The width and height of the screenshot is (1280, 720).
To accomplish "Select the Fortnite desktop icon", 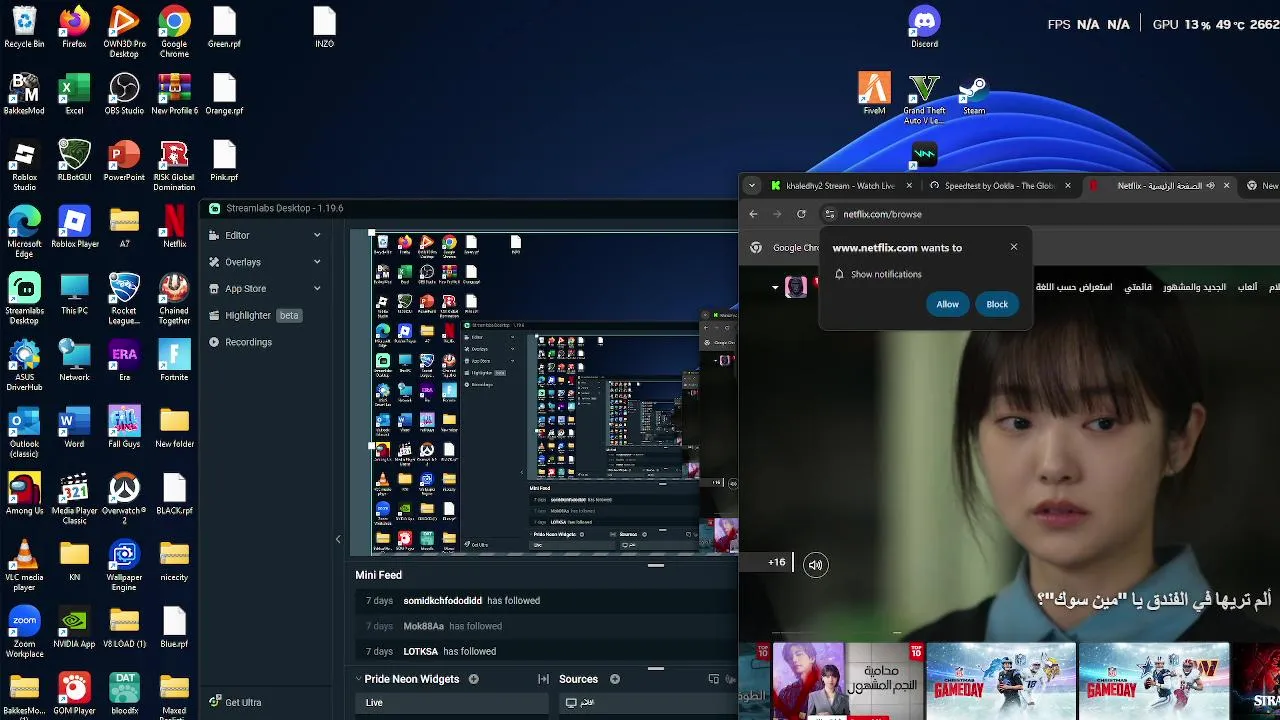I will click(174, 361).
